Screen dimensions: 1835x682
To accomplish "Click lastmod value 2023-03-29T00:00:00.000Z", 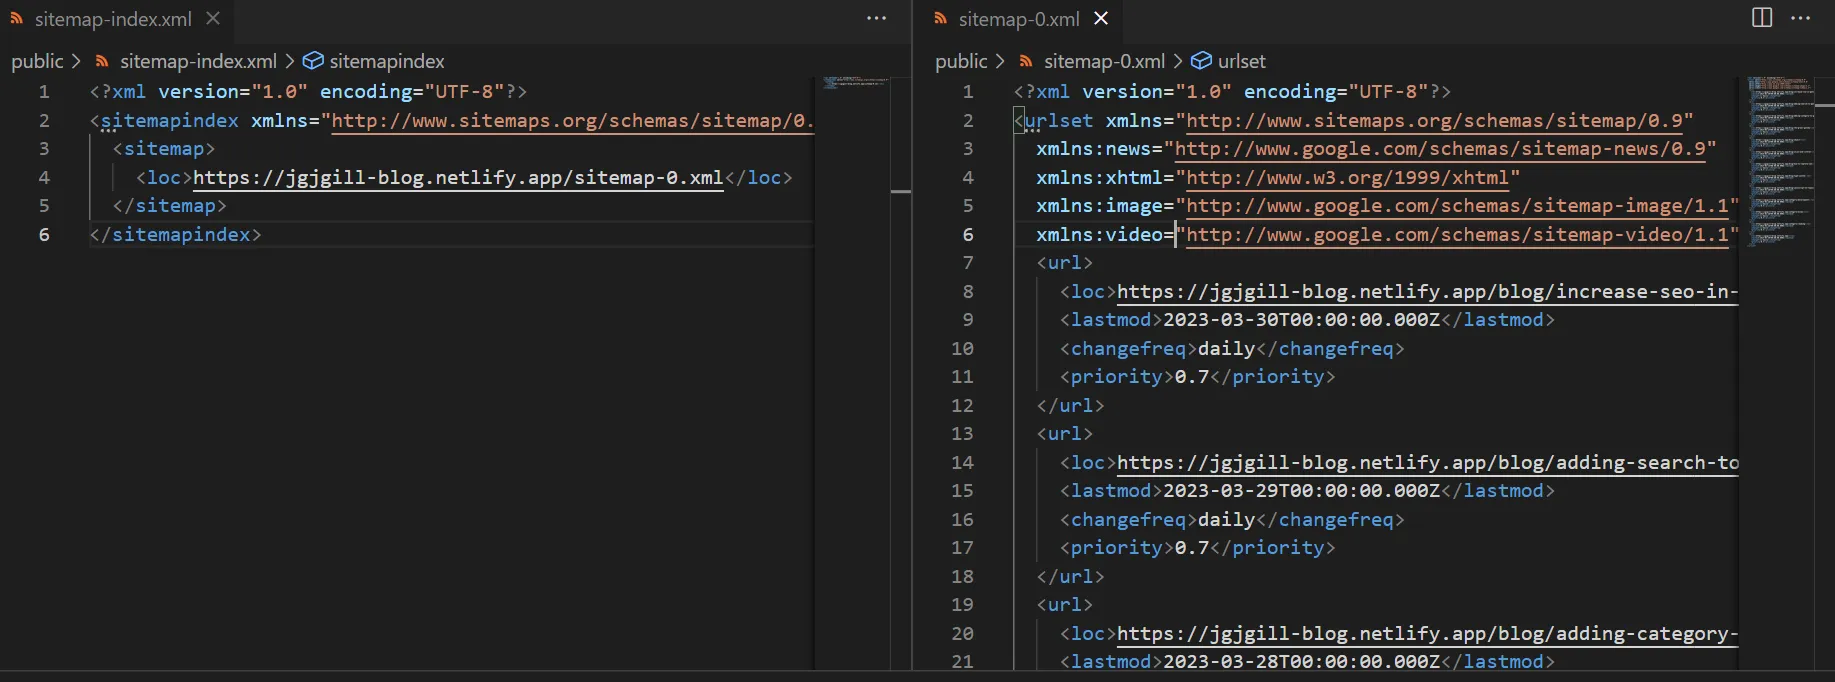I will pyautogui.click(x=1301, y=490).
